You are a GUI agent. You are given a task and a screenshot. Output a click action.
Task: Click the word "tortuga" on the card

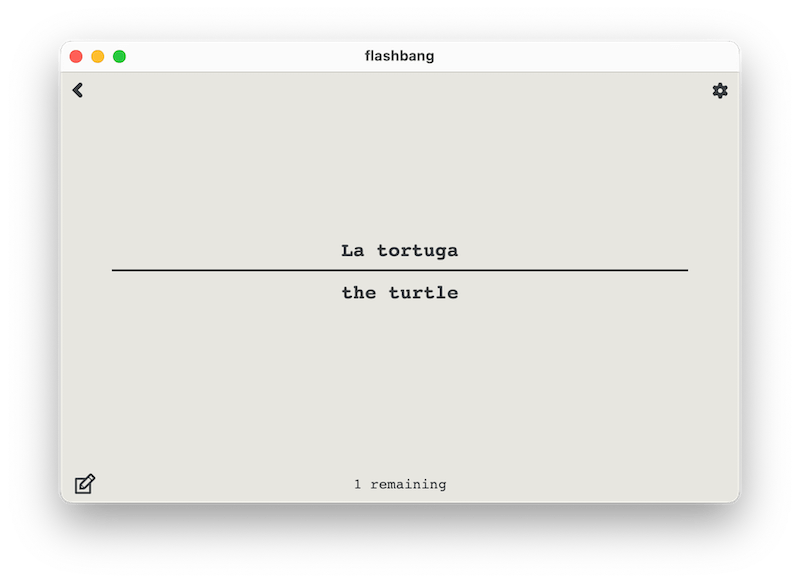point(417,250)
